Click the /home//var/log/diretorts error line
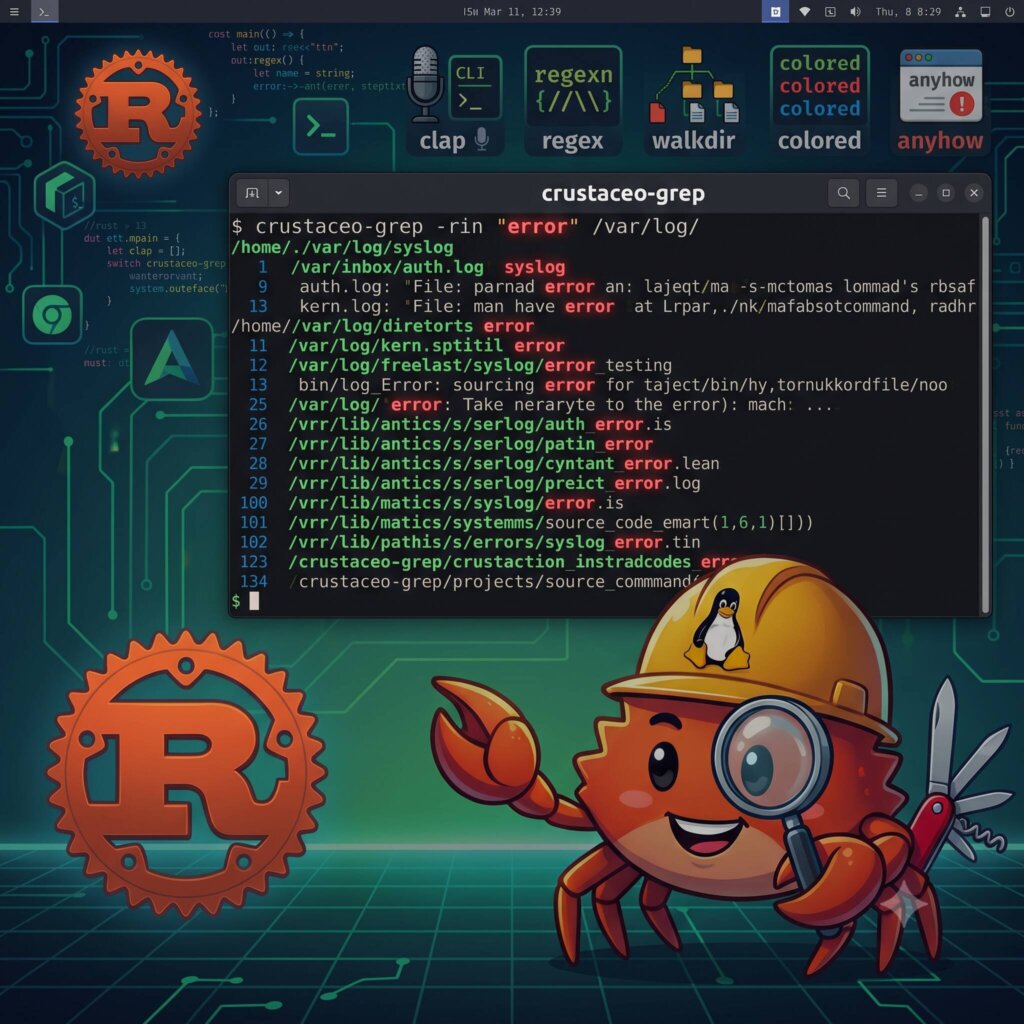1024x1024 pixels. 383,326
